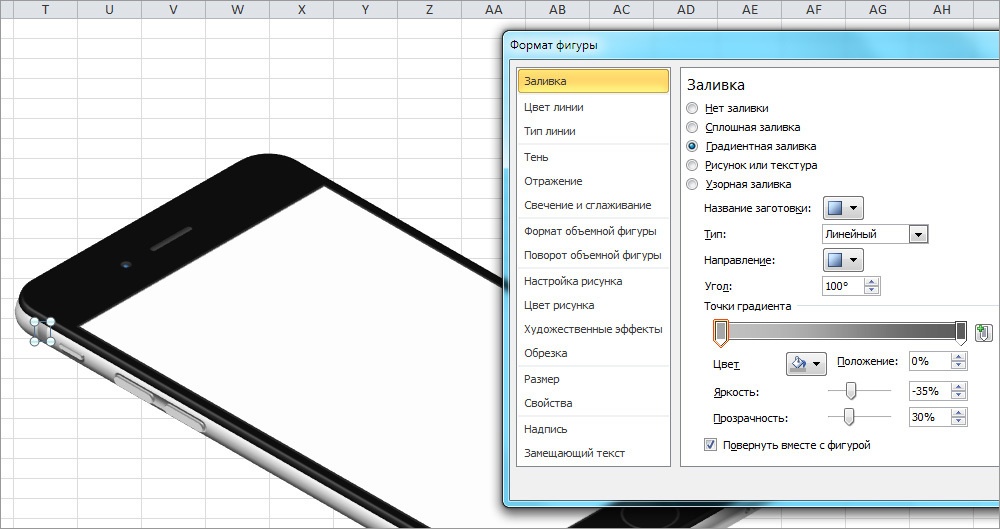Select column AA header in spreadsheet

(494, 10)
